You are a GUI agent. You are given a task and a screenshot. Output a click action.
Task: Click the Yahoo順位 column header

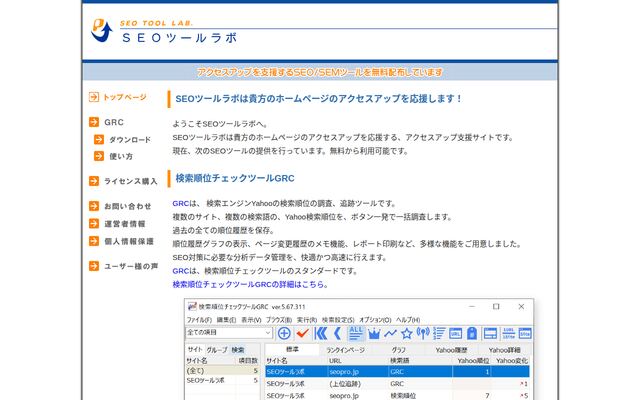point(472,361)
